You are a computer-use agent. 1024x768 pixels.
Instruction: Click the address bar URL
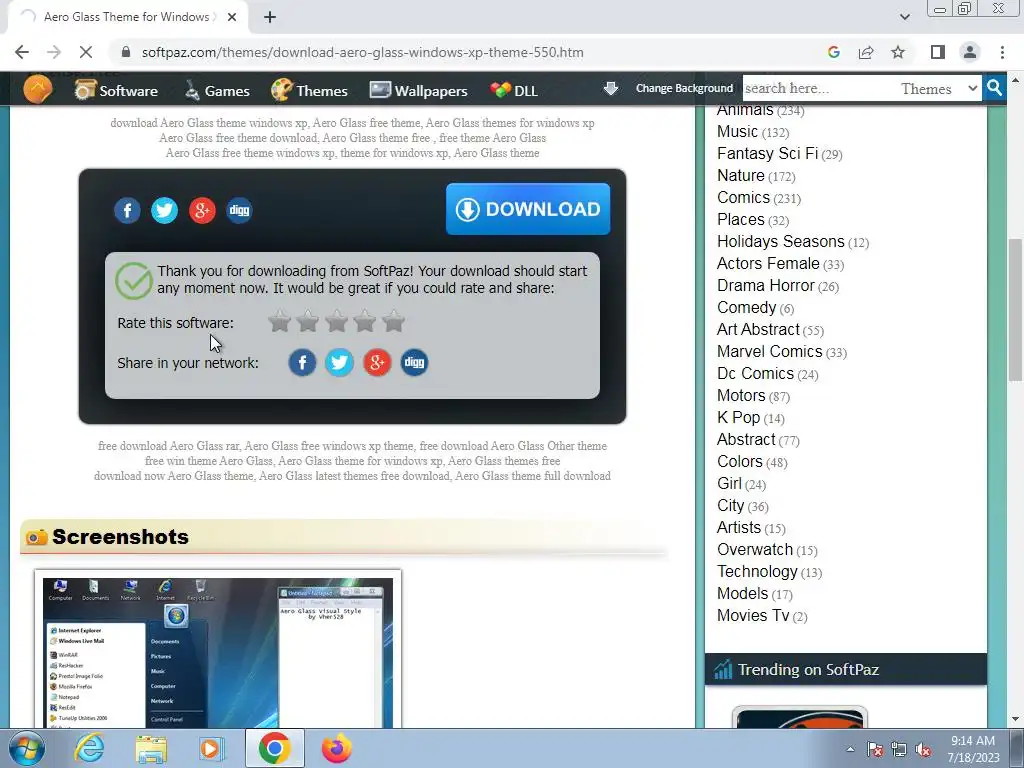[x=362, y=52]
